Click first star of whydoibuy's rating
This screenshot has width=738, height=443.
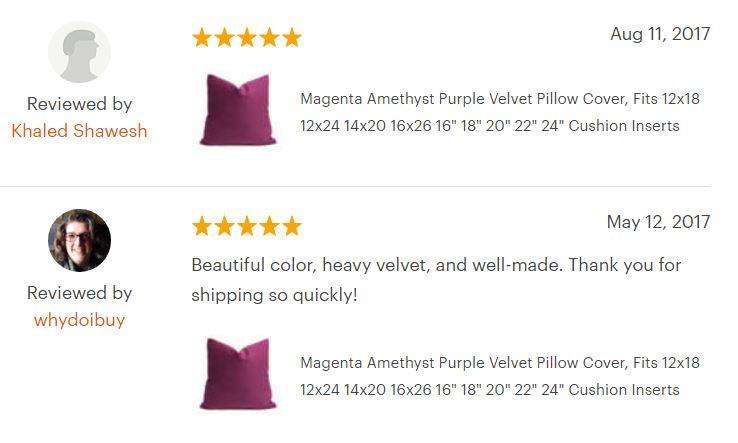point(201,226)
